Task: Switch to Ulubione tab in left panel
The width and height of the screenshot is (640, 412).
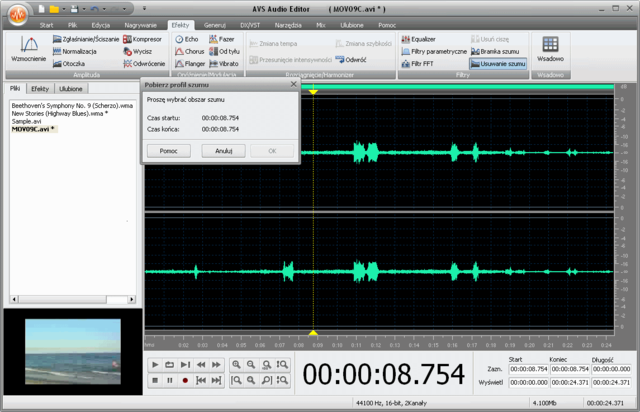Action: [71, 89]
